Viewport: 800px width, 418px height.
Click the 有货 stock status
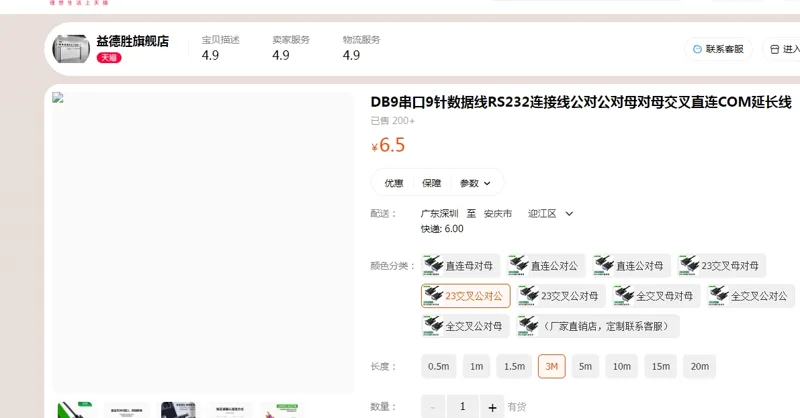pos(517,407)
